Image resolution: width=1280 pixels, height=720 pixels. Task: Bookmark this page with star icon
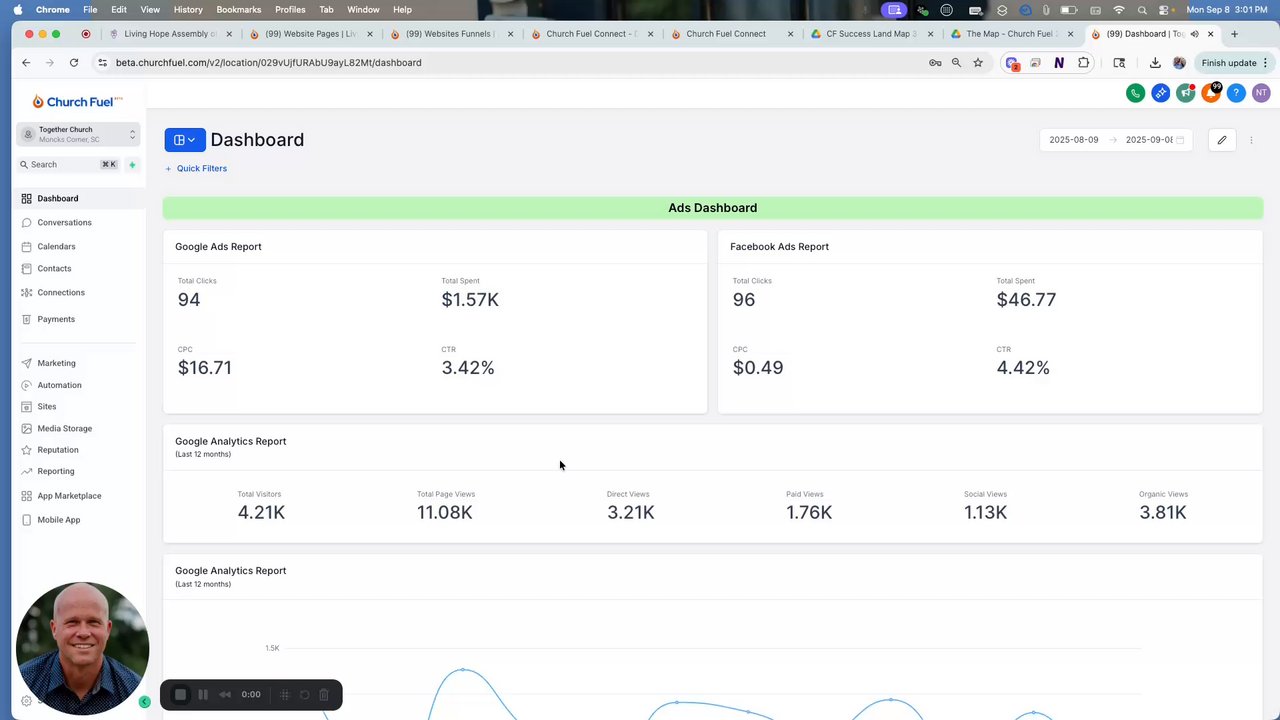(978, 62)
